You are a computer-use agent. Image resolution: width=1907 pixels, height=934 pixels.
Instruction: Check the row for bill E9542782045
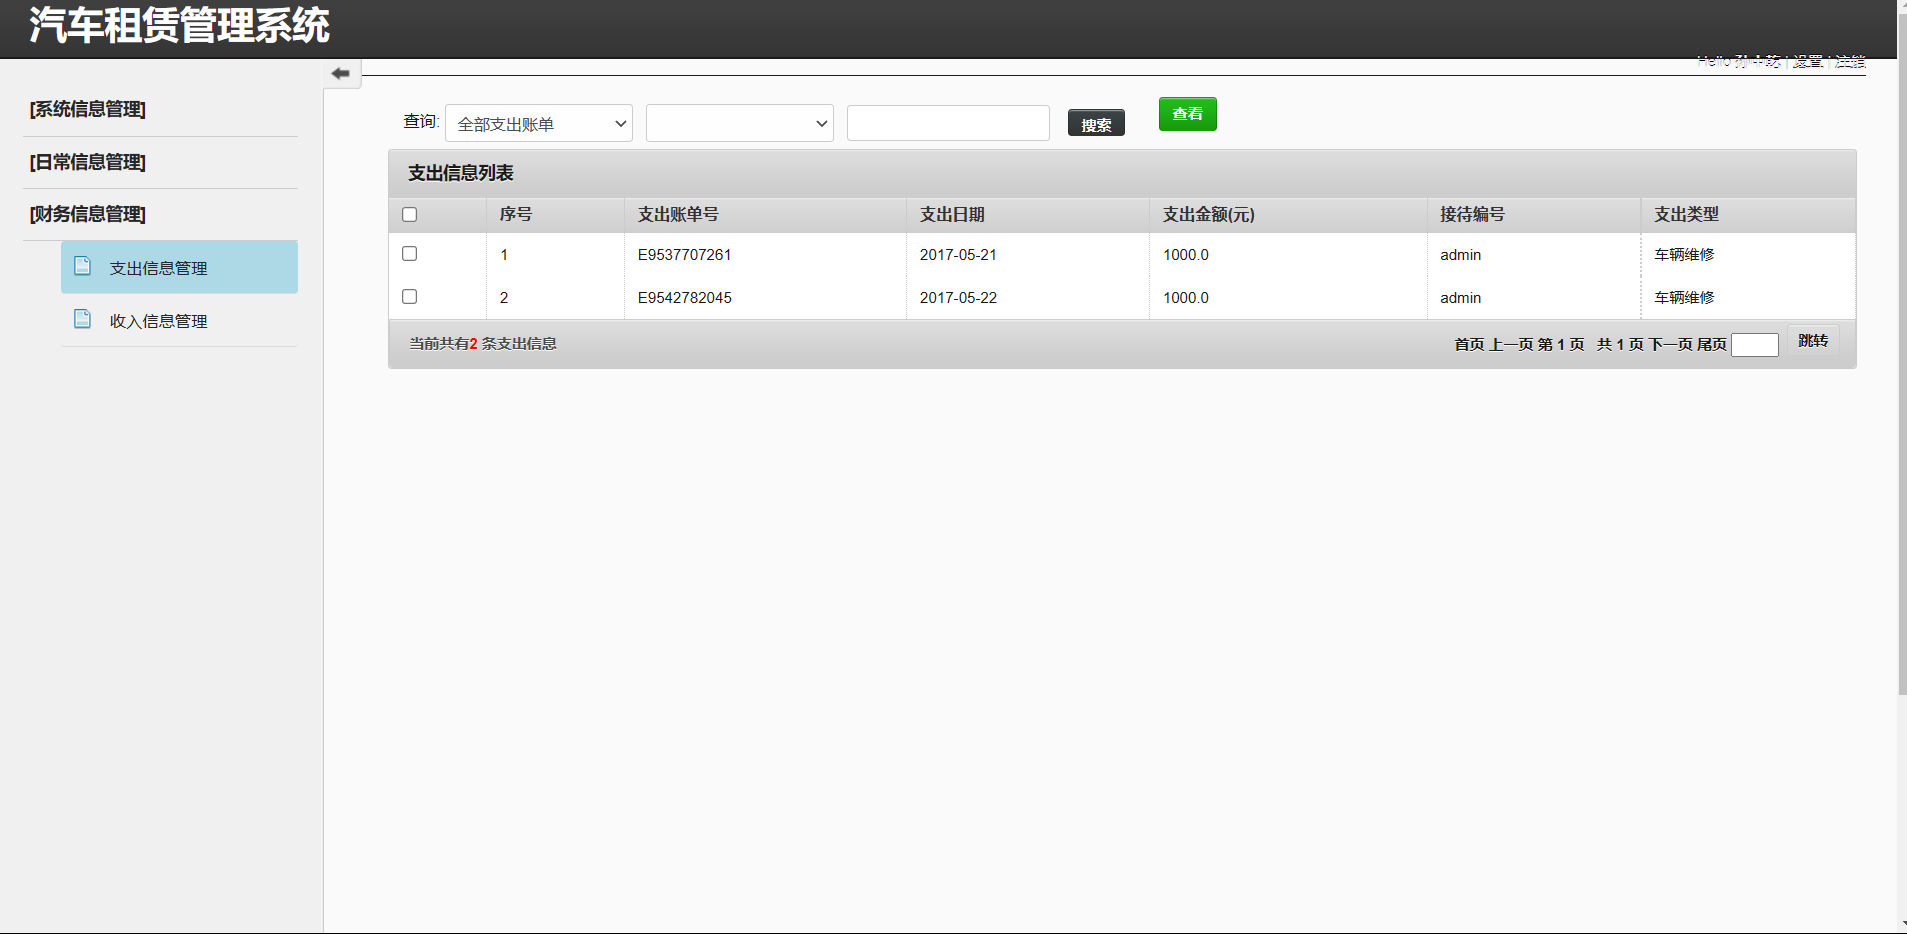[409, 297]
